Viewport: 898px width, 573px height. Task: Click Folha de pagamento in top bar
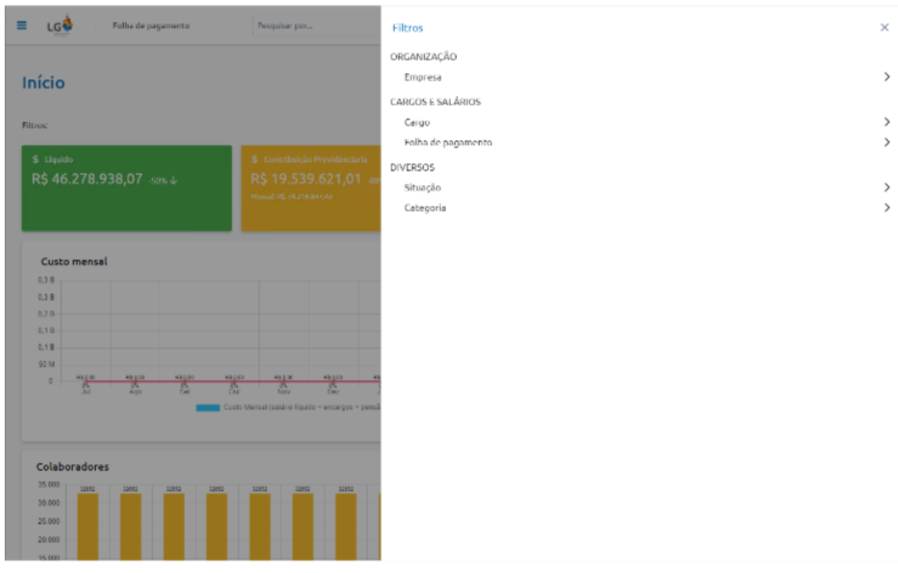click(x=151, y=26)
